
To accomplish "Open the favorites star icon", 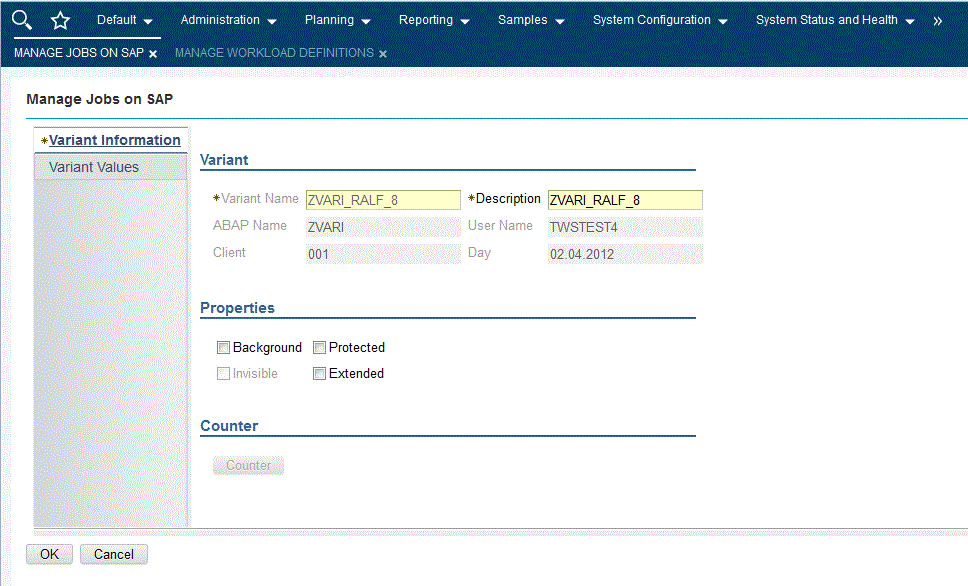I will [x=60, y=19].
